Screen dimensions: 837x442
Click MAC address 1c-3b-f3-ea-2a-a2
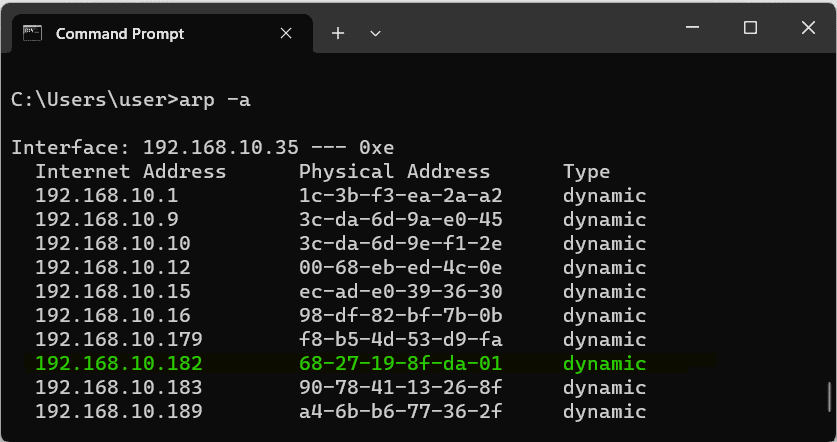[x=400, y=195]
